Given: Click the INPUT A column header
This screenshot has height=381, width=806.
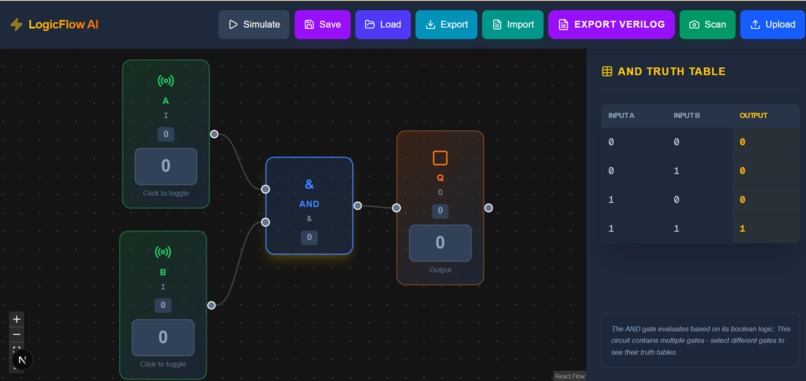Looking at the screenshot, I should coord(621,116).
